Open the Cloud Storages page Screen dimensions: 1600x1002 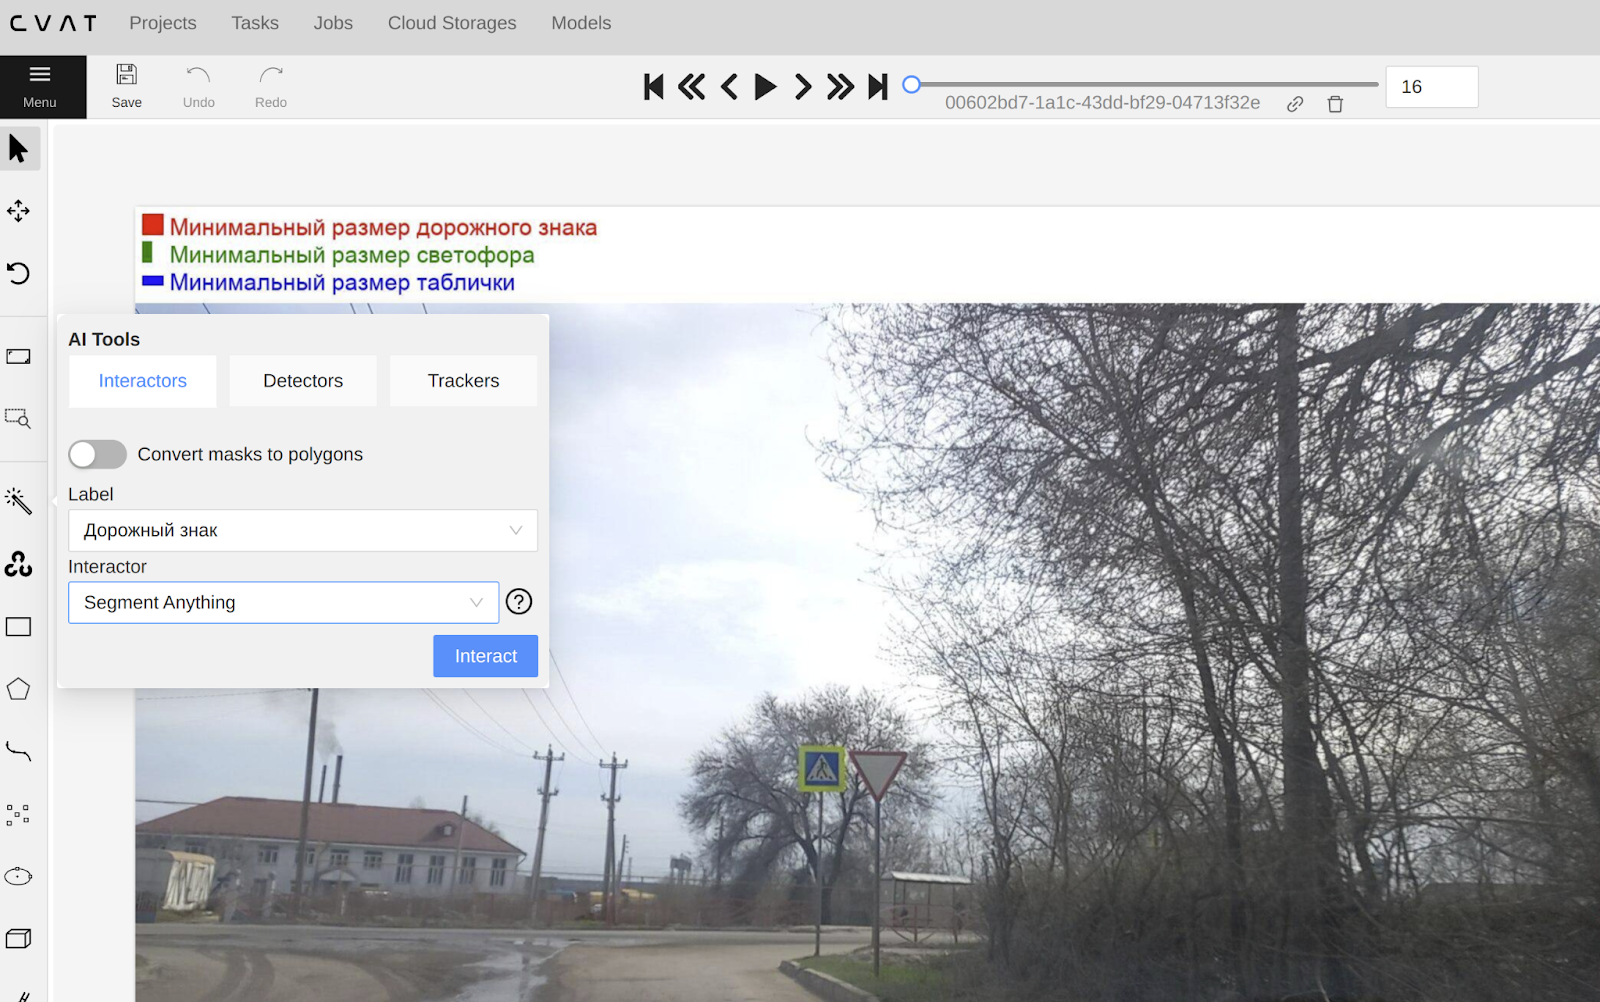(452, 23)
